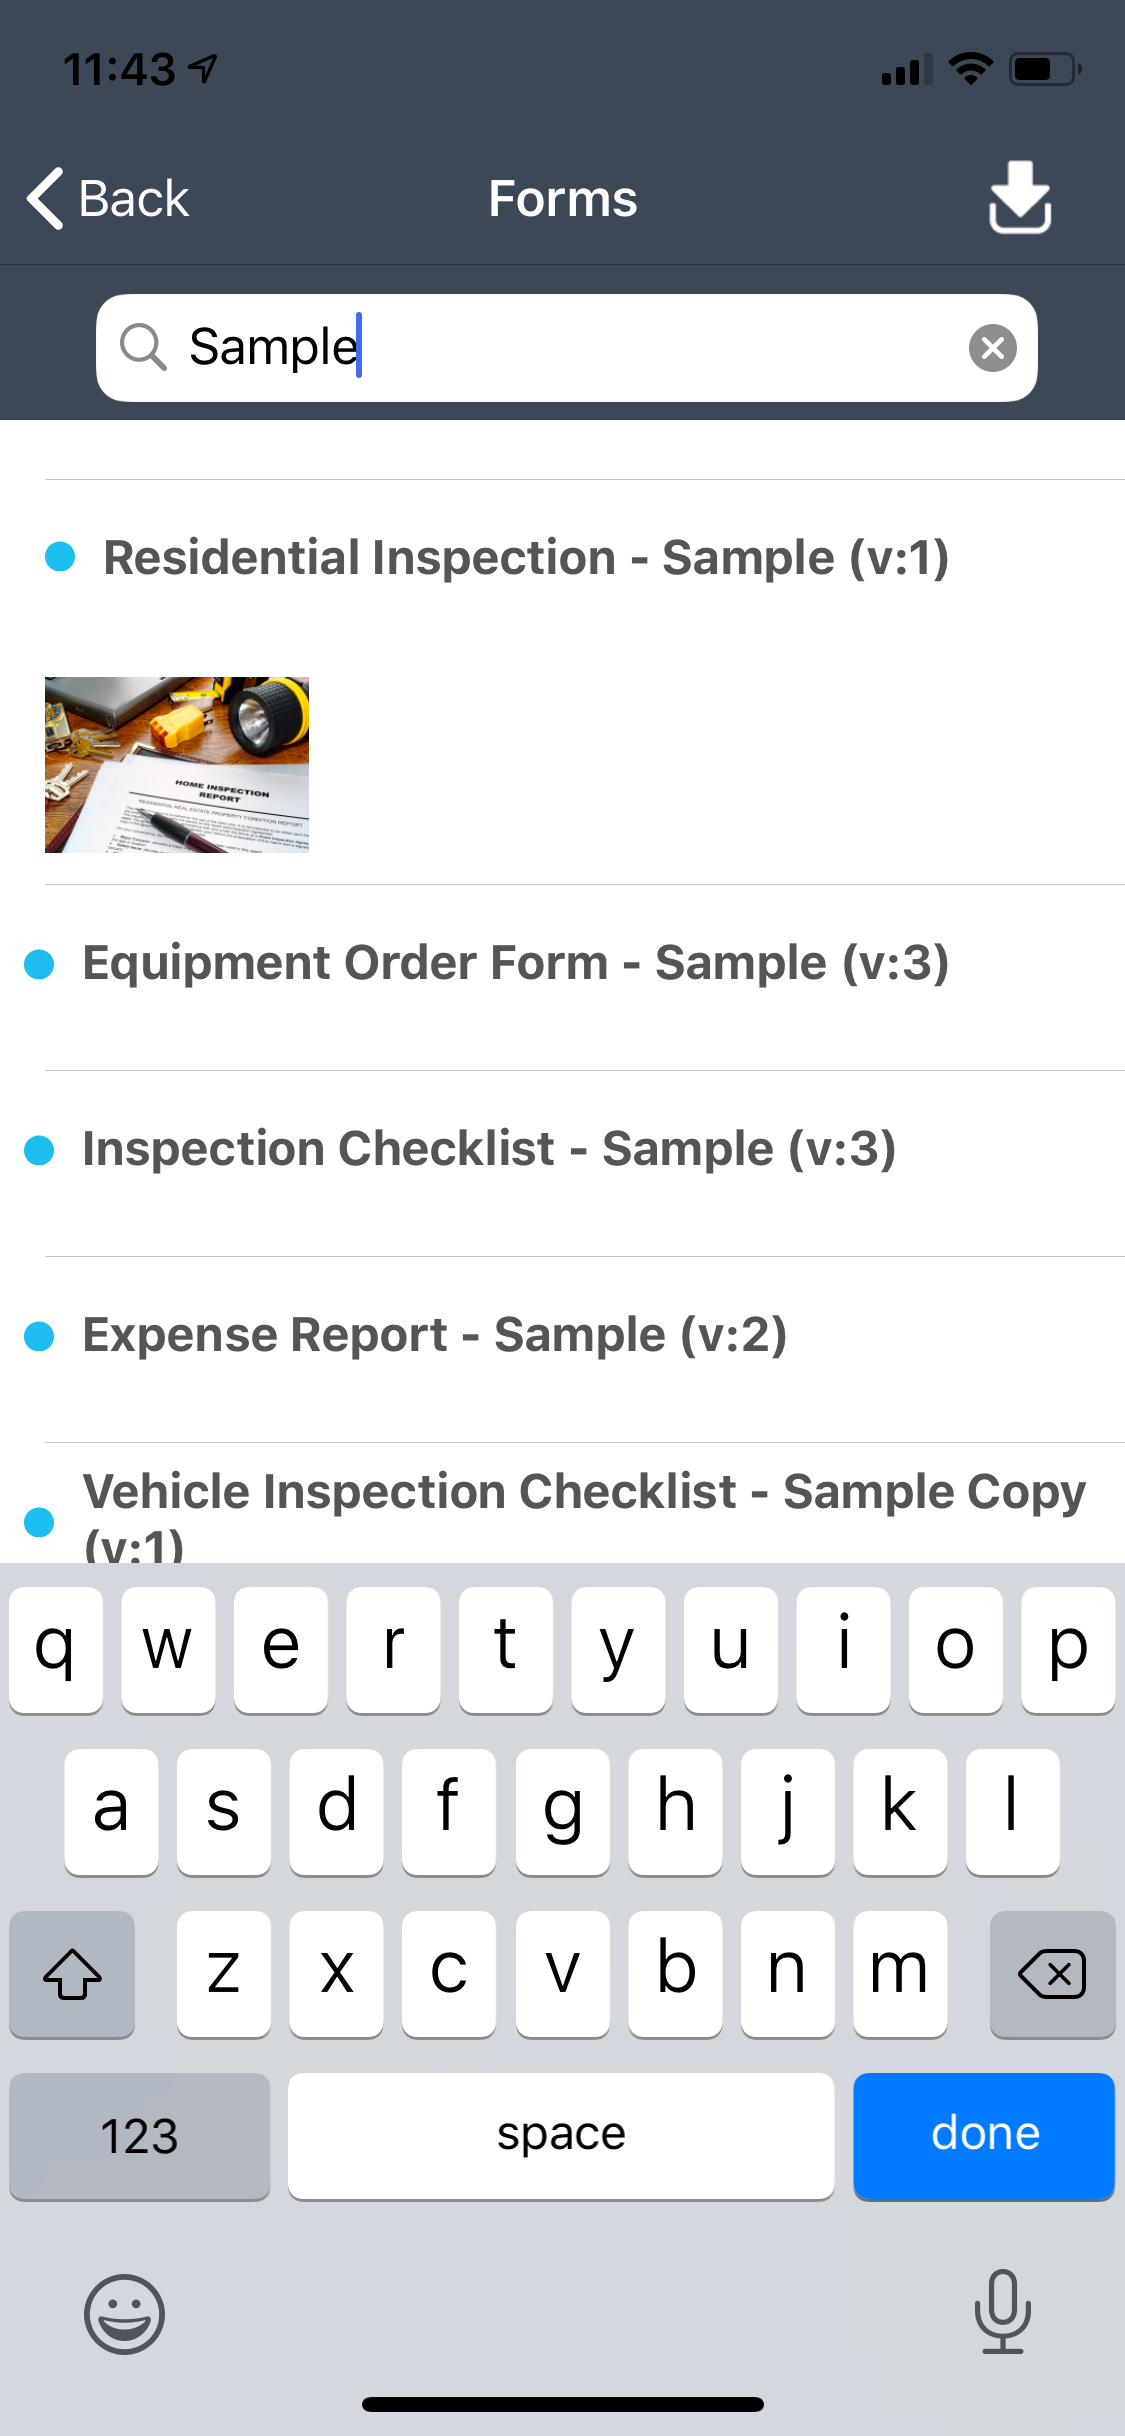The height and width of the screenshot is (2436, 1125).
Task: Open the emoji keyboard
Action: (124, 2313)
